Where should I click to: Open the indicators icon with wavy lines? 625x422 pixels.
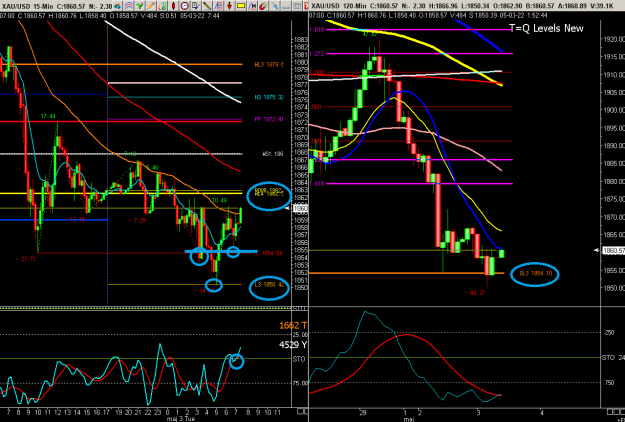click(x=128, y=6)
